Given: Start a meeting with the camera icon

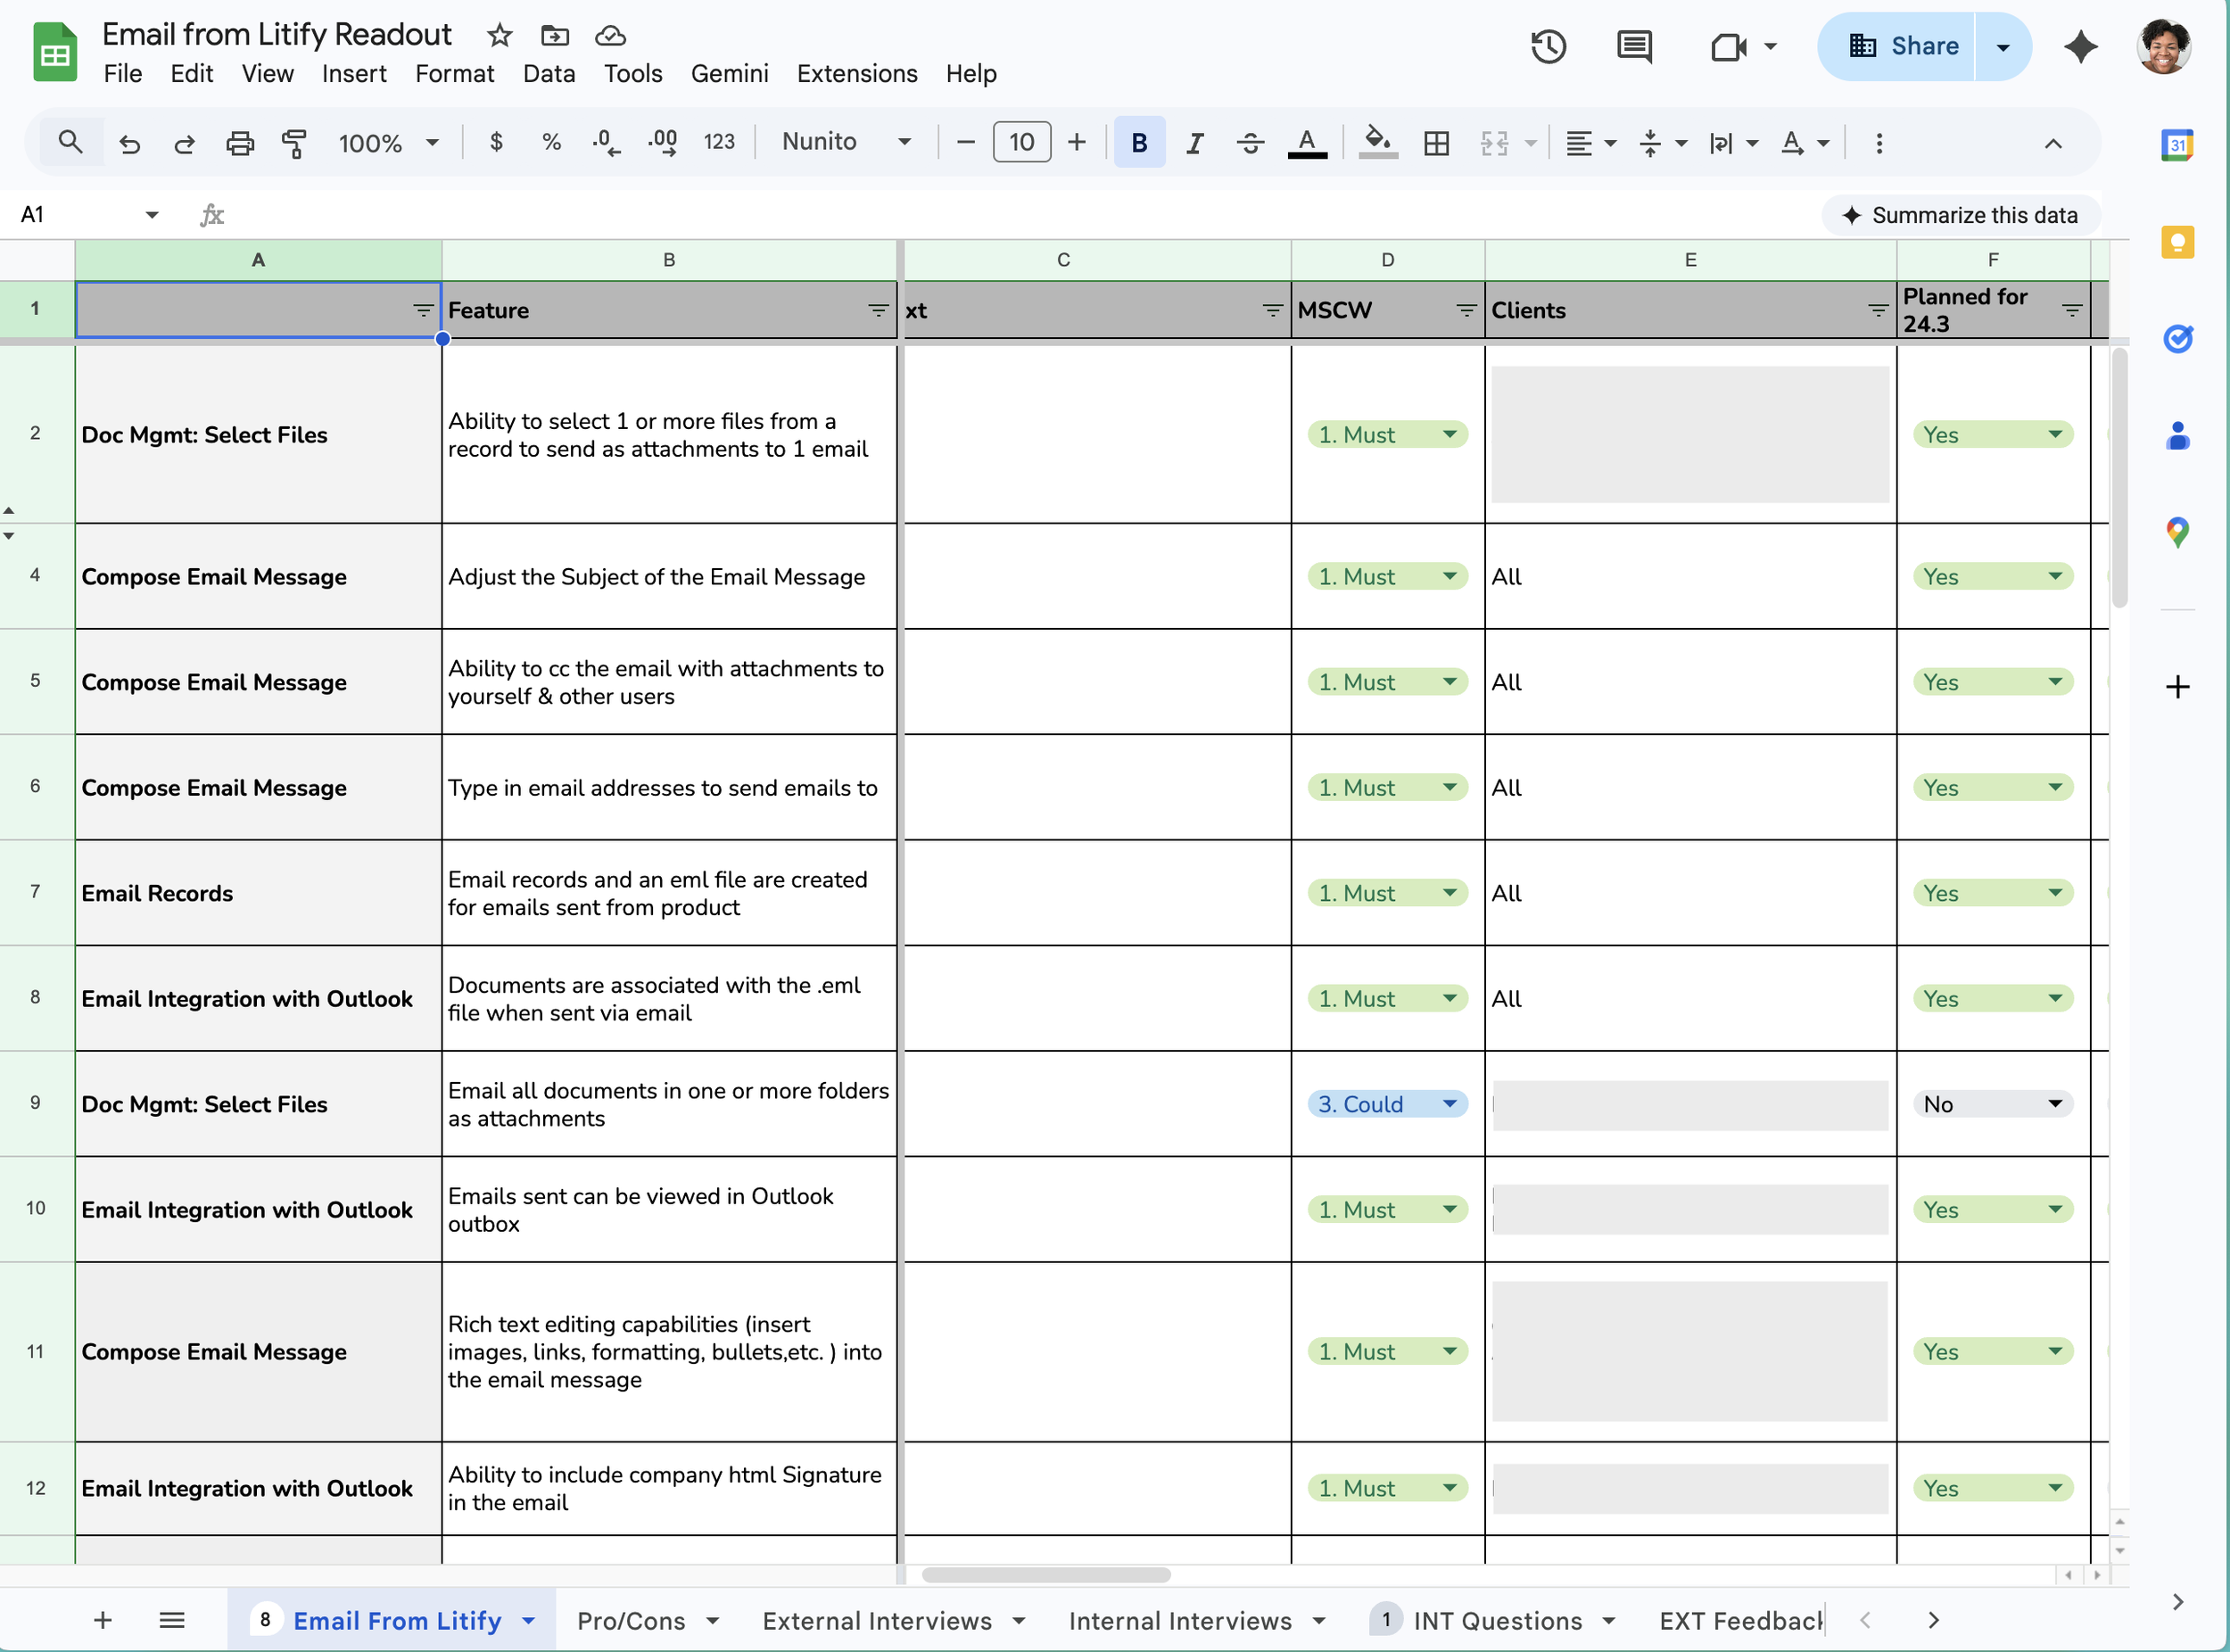Looking at the screenshot, I should [x=1729, y=46].
